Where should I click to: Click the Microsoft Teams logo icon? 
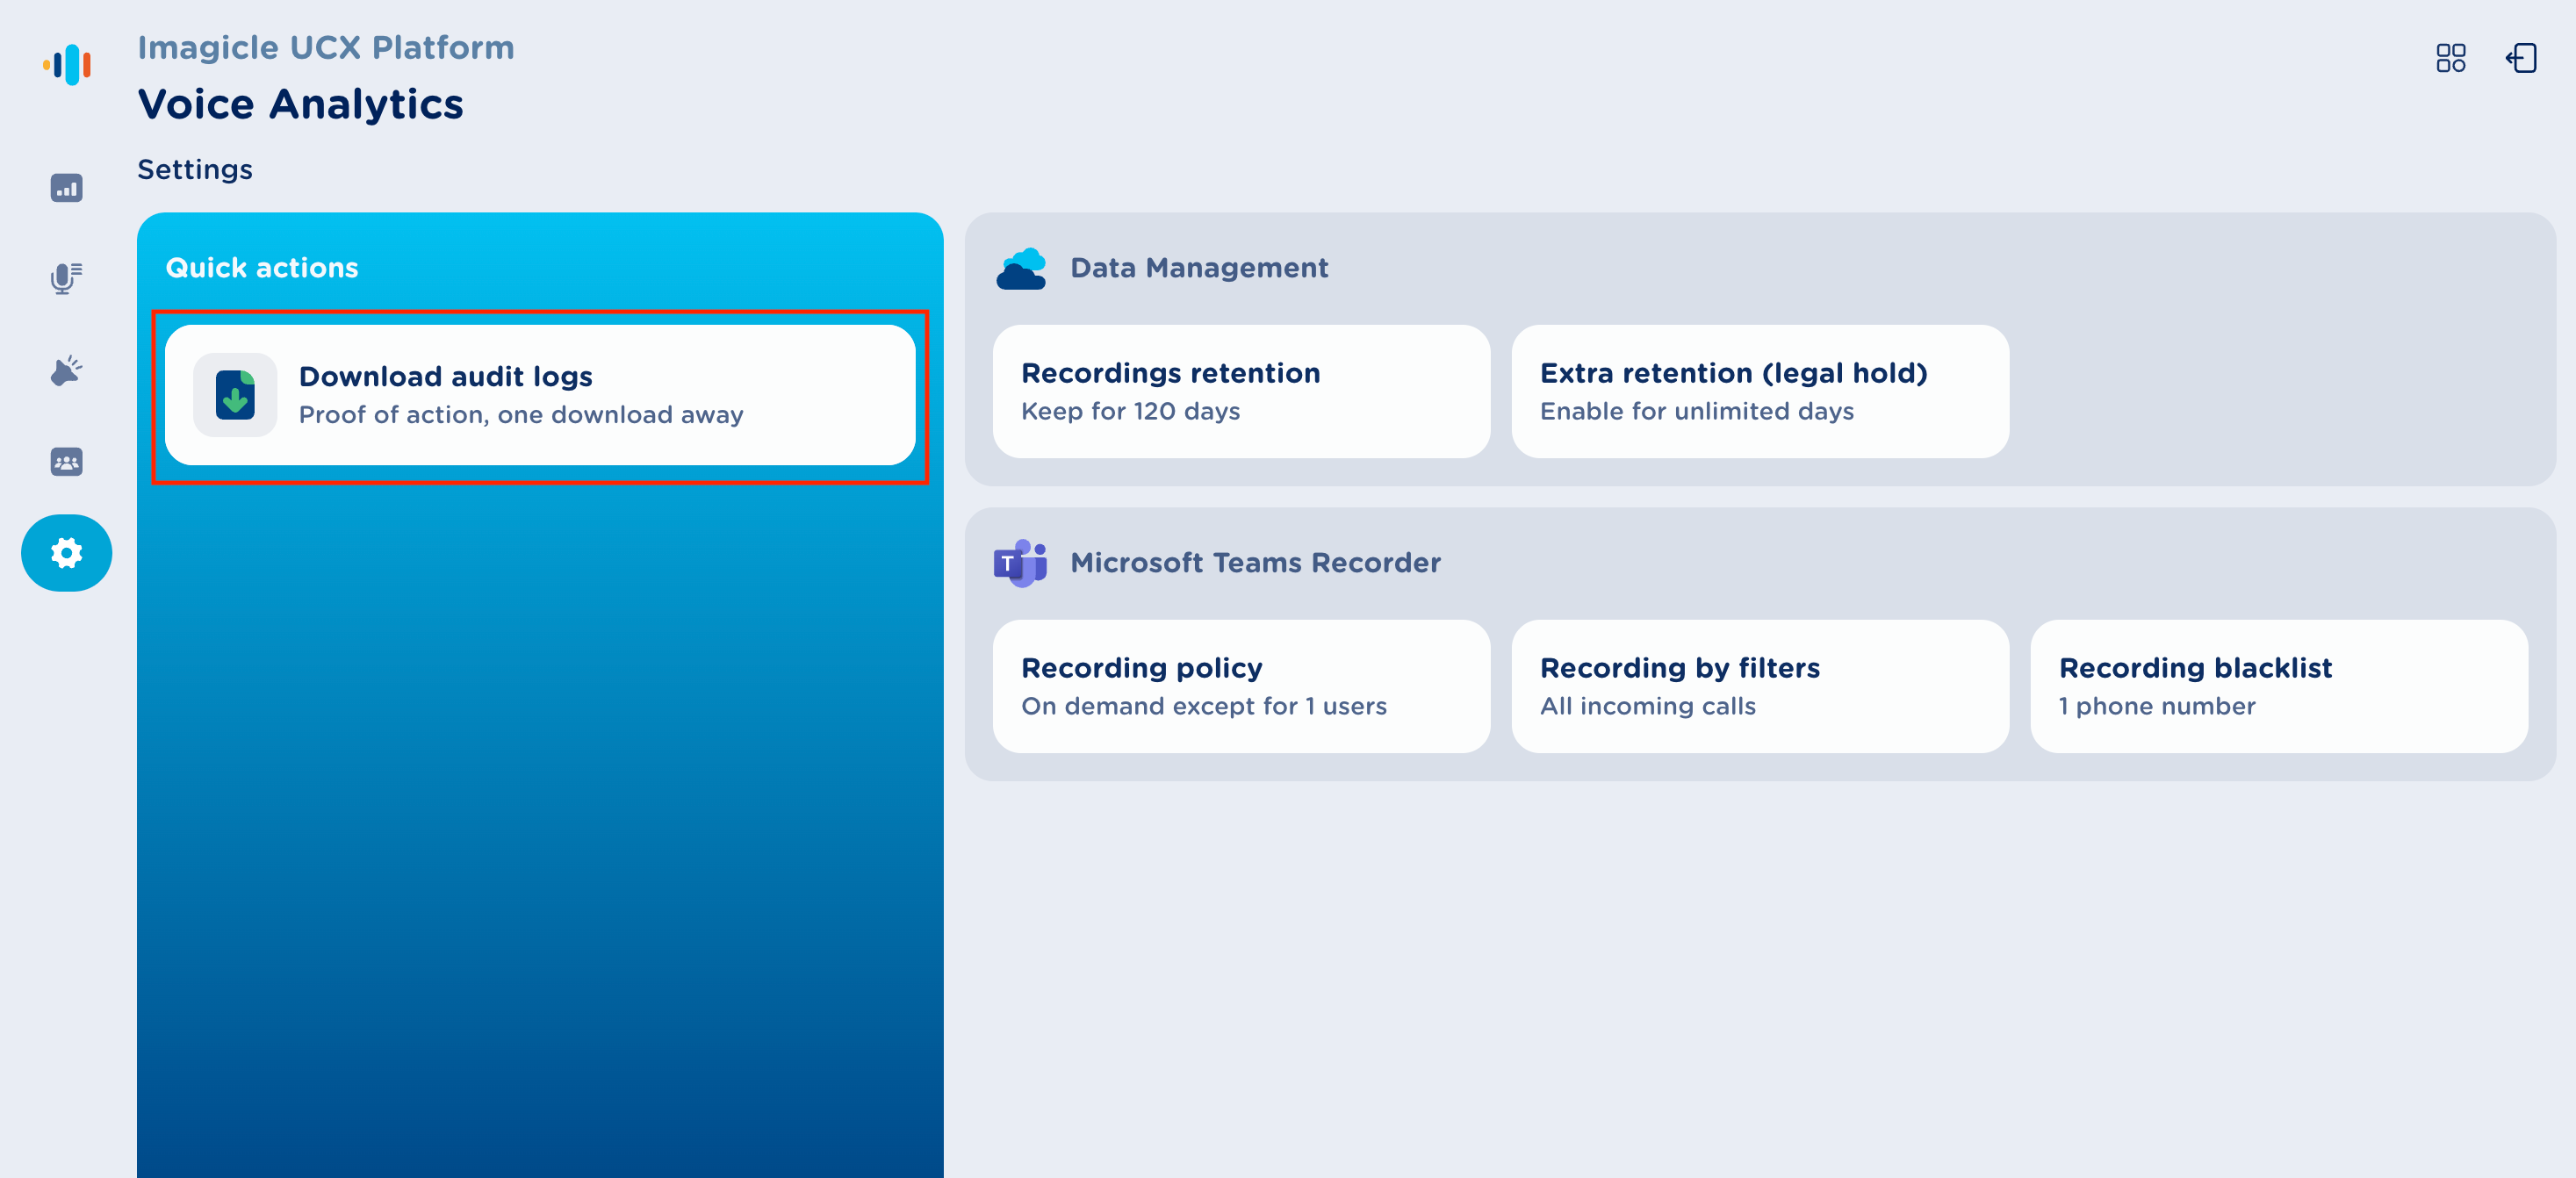(1020, 563)
